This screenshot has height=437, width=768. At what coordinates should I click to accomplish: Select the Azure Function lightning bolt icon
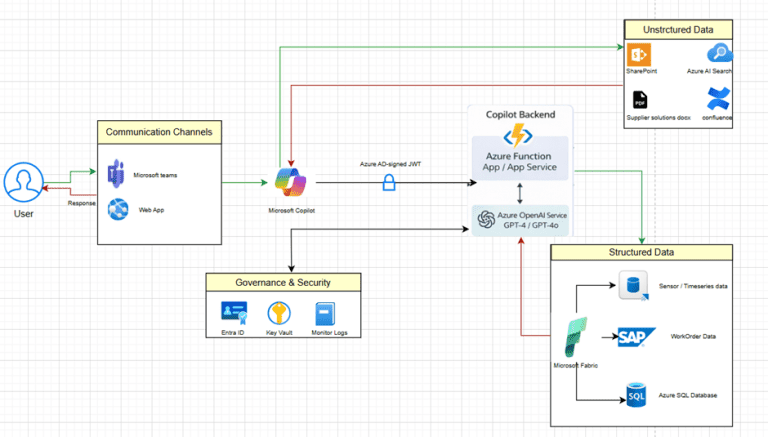pos(518,135)
